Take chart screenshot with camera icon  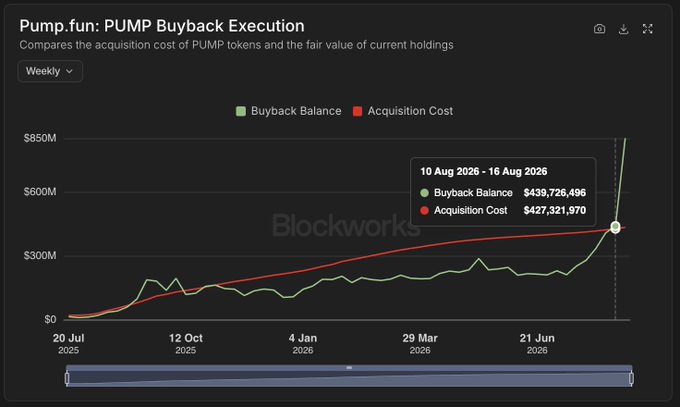click(x=599, y=29)
